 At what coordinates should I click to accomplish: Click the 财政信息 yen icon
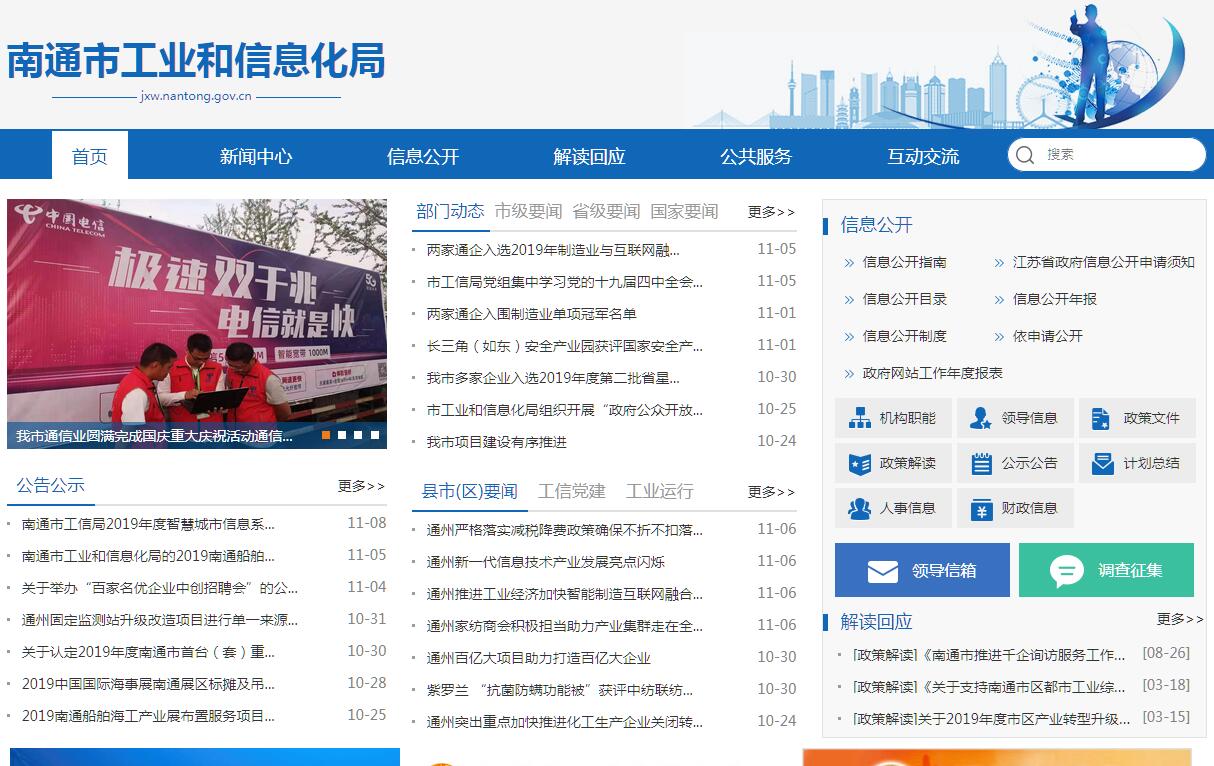coord(981,509)
